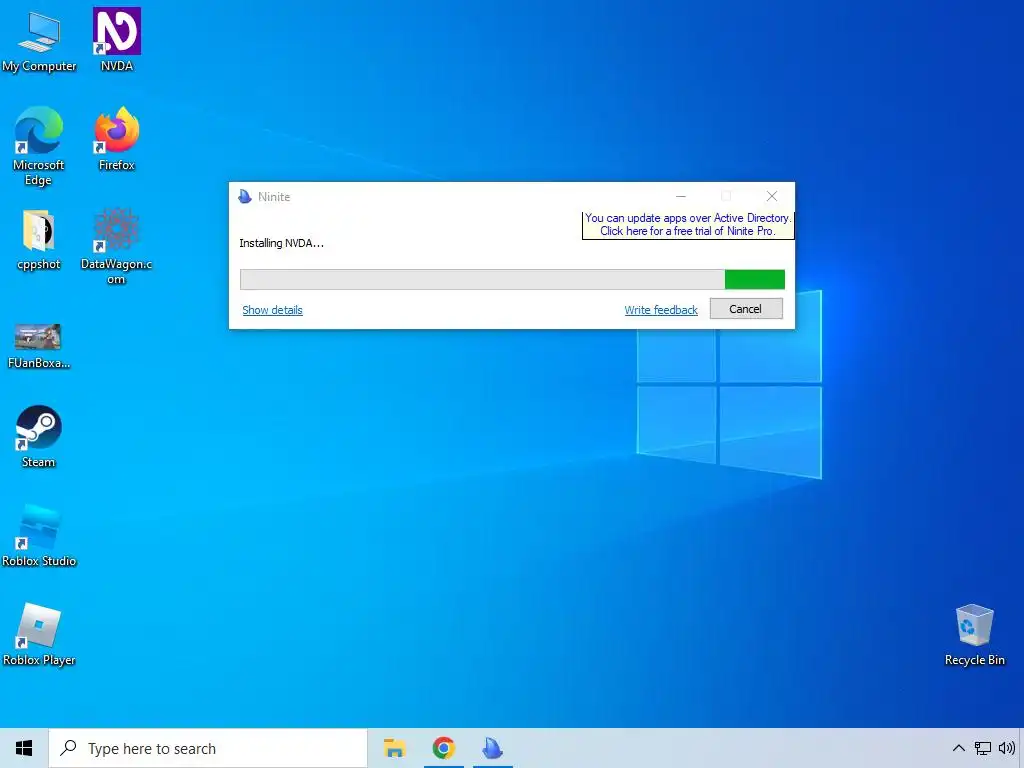Select the Microsoft Edge desktop icon
The image size is (1024, 768).
[x=39, y=146]
